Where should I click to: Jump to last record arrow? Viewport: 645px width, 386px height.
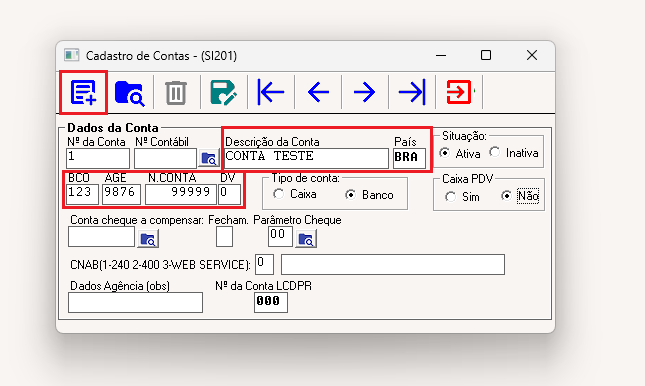[412, 92]
